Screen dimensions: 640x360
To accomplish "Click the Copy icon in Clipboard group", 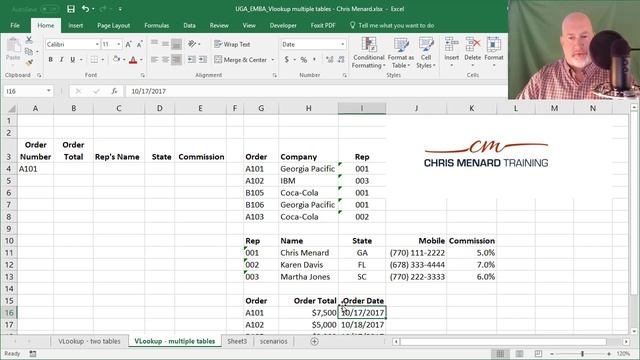I will (x=29, y=51).
